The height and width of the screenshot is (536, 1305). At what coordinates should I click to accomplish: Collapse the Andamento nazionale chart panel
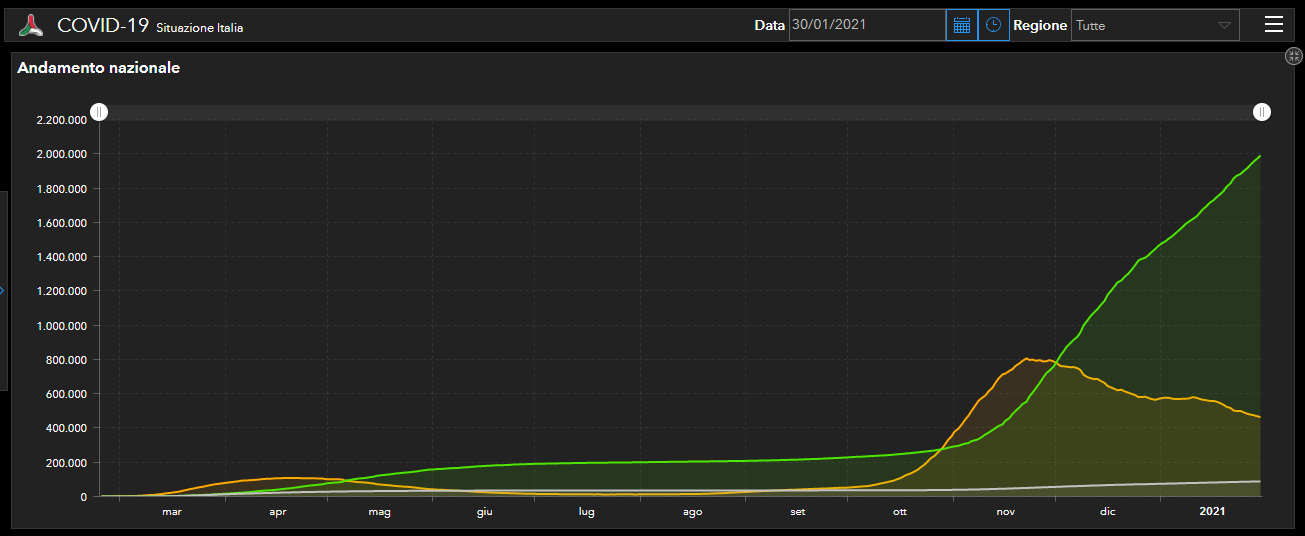point(1293,57)
